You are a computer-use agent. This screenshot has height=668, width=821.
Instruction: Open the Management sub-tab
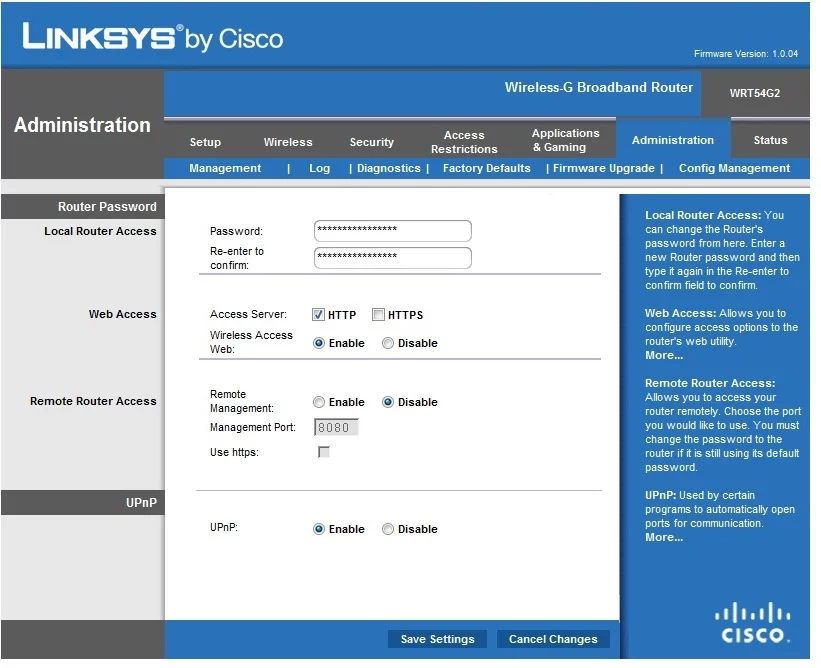point(225,168)
